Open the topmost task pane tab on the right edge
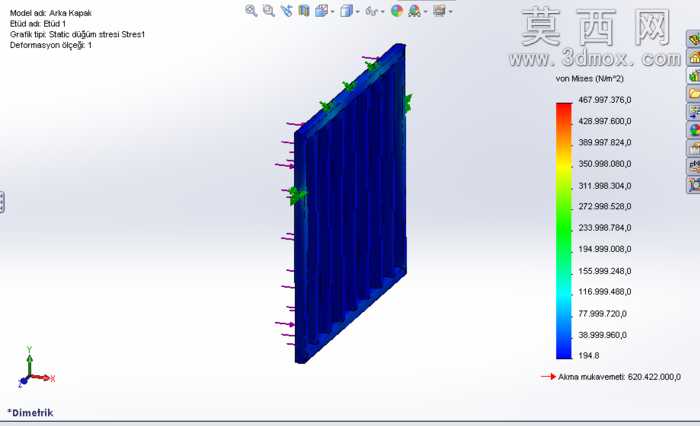This screenshot has width=700, height=426. click(x=693, y=39)
